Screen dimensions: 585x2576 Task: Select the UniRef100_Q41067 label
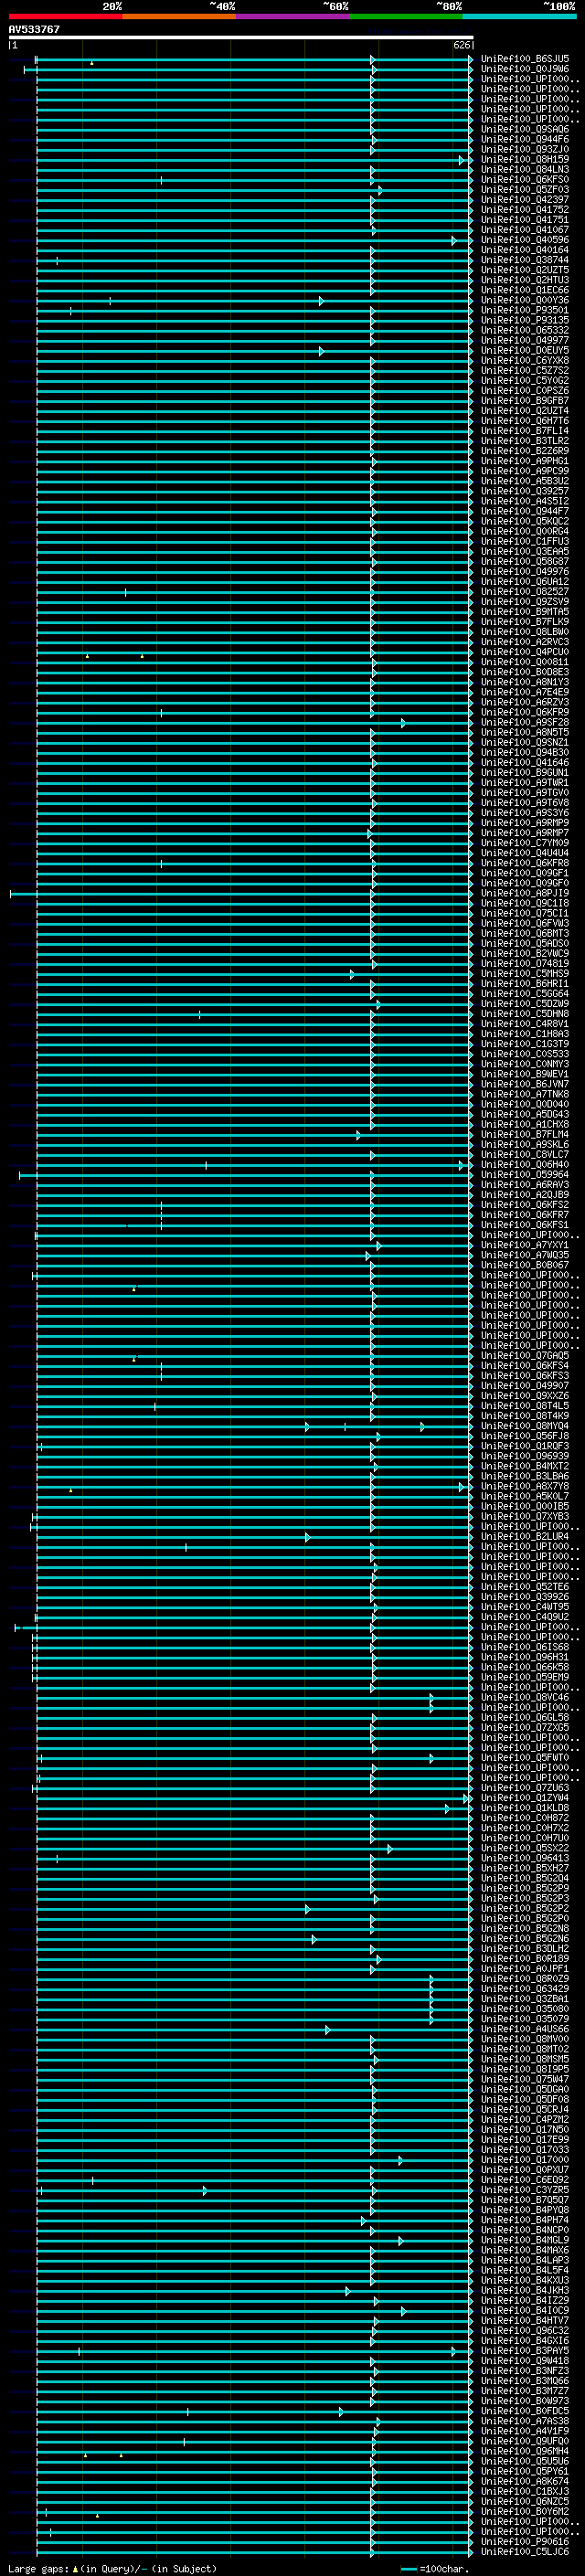pyautogui.click(x=525, y=230)
